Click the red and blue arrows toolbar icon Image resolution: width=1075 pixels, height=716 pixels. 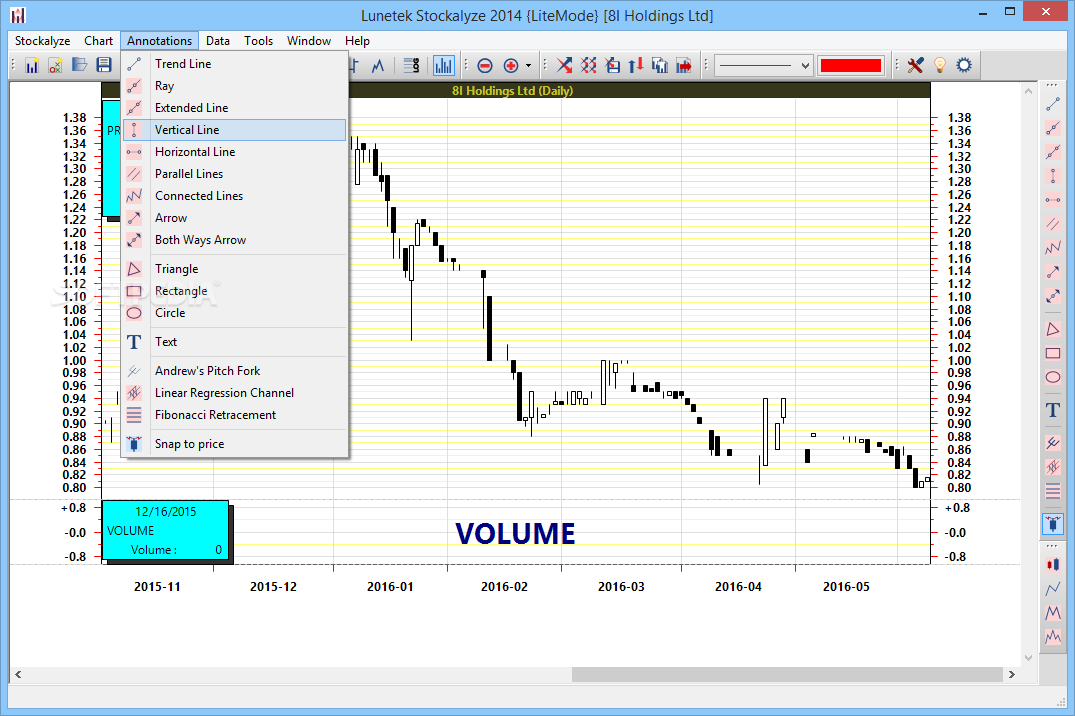(636, 66)
